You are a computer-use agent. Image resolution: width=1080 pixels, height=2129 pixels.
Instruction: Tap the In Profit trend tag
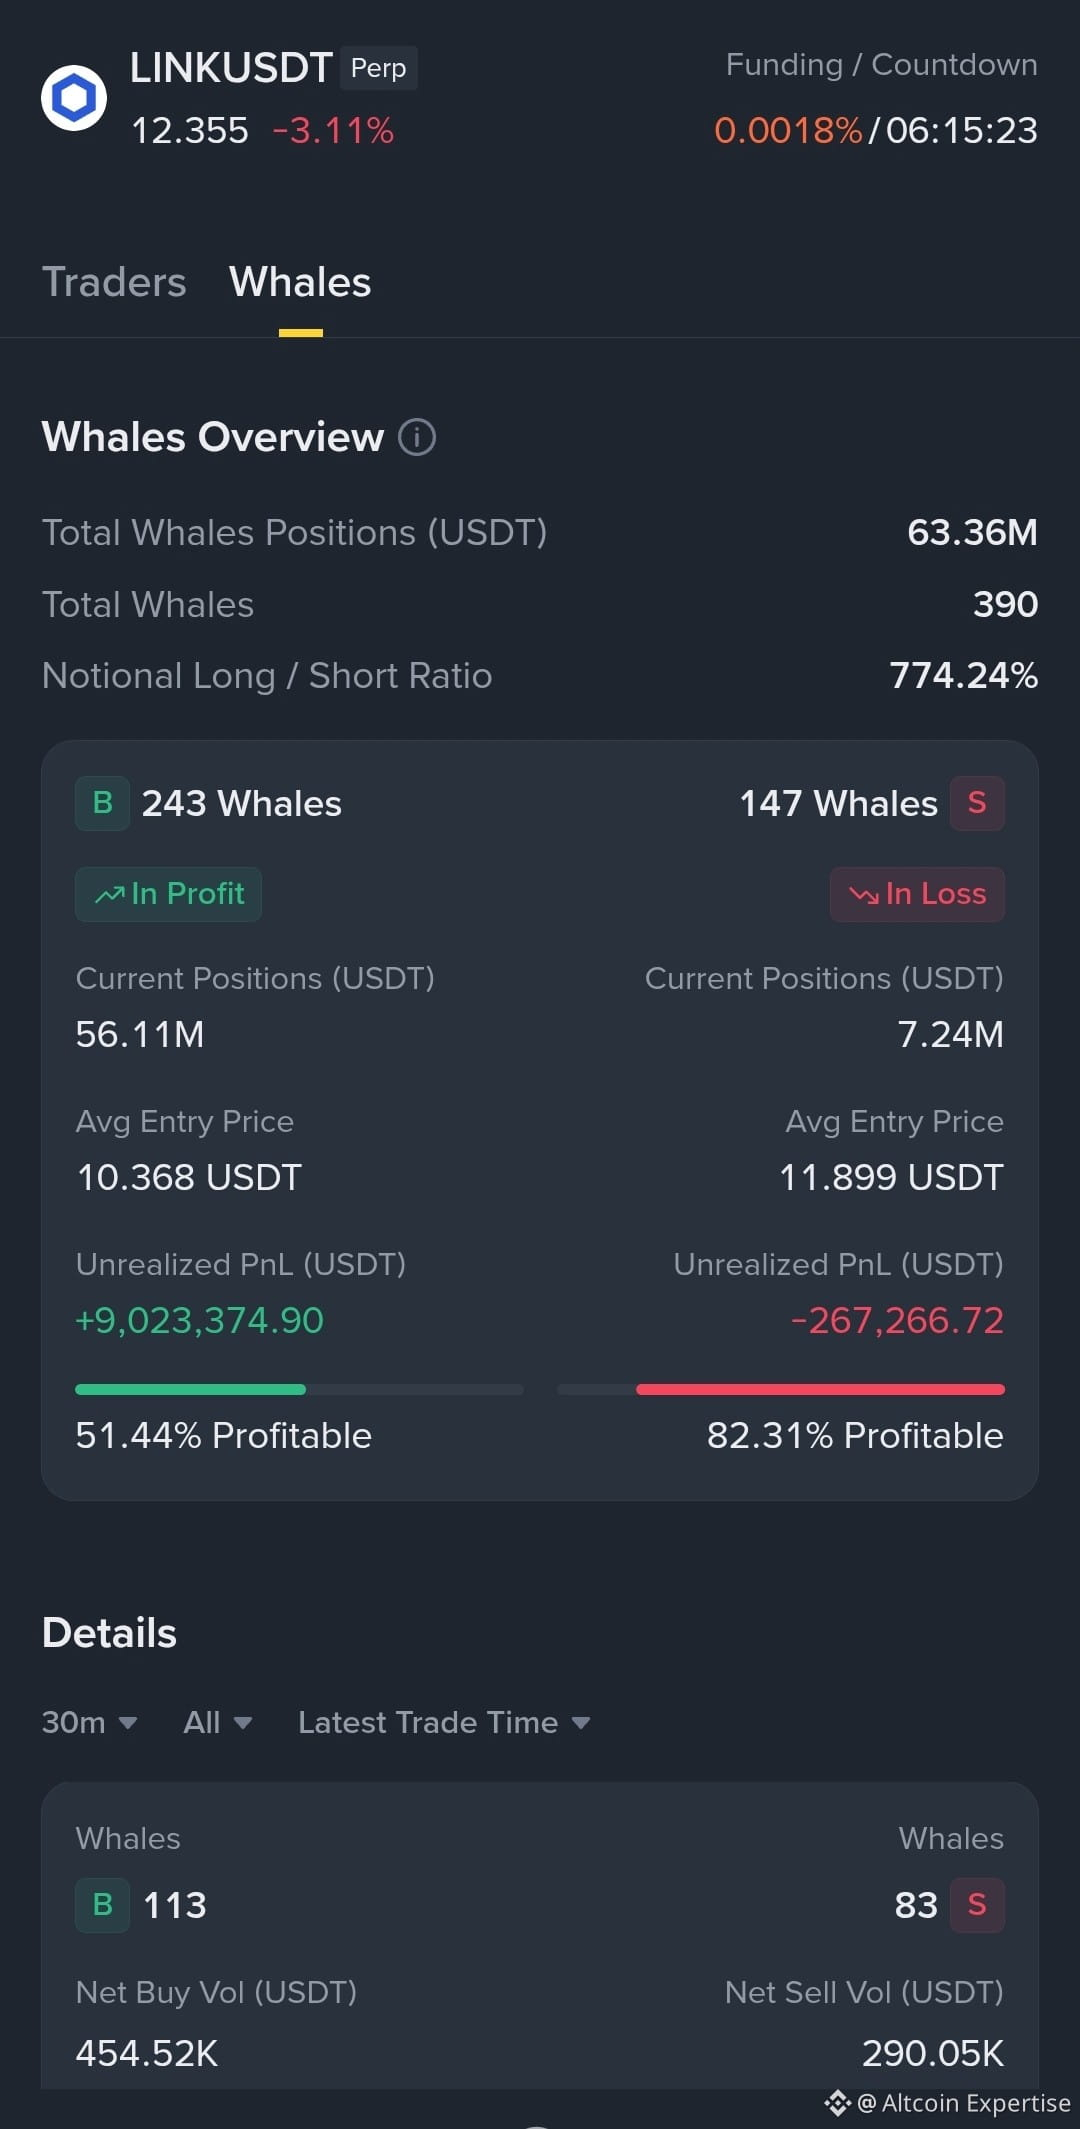pyautogui.click(x=169, y=894)
